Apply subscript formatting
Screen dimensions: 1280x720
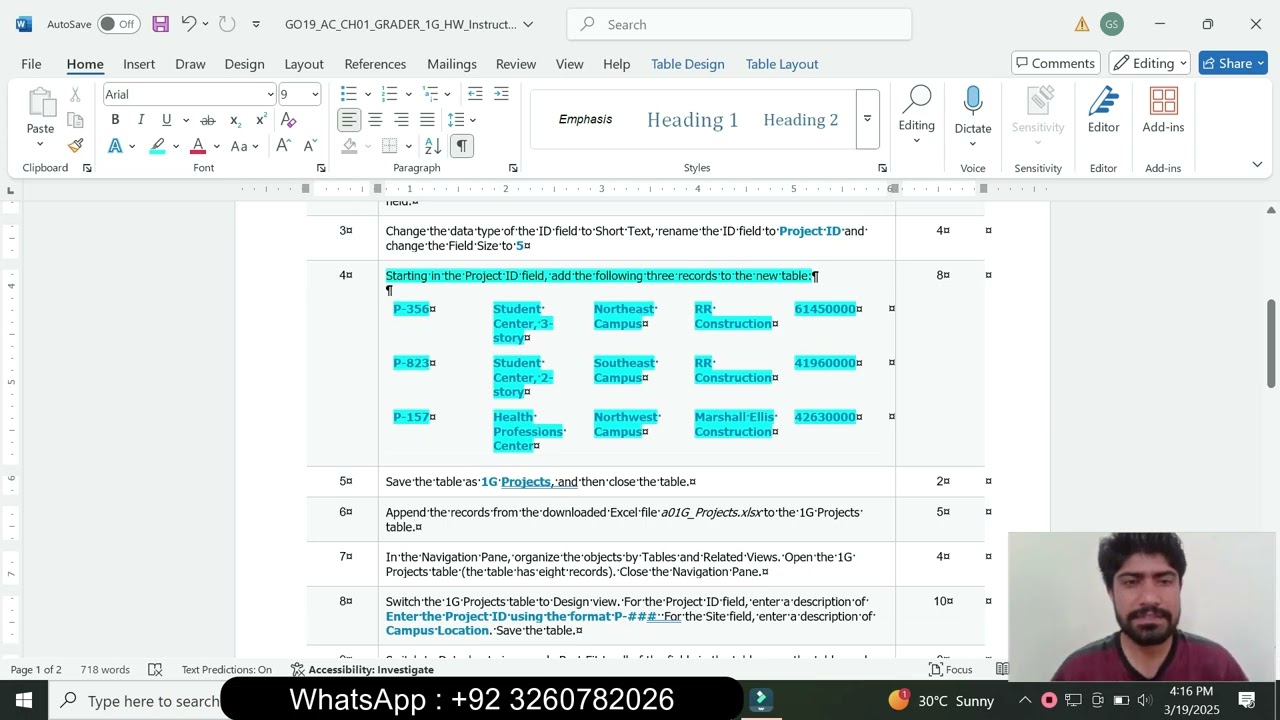[235, 120]
